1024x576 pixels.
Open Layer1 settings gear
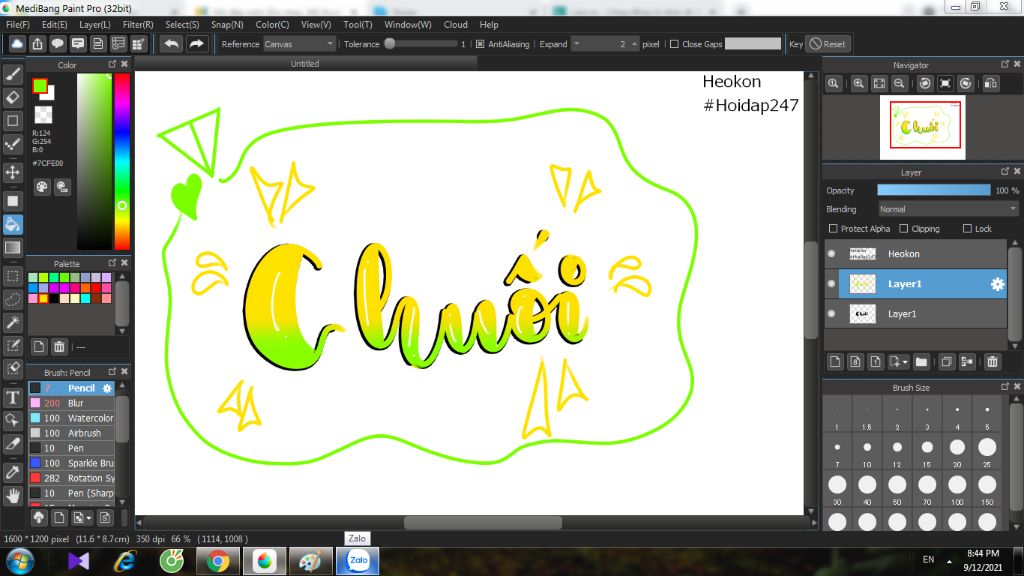pyautogui.click(x=997, y=284)
